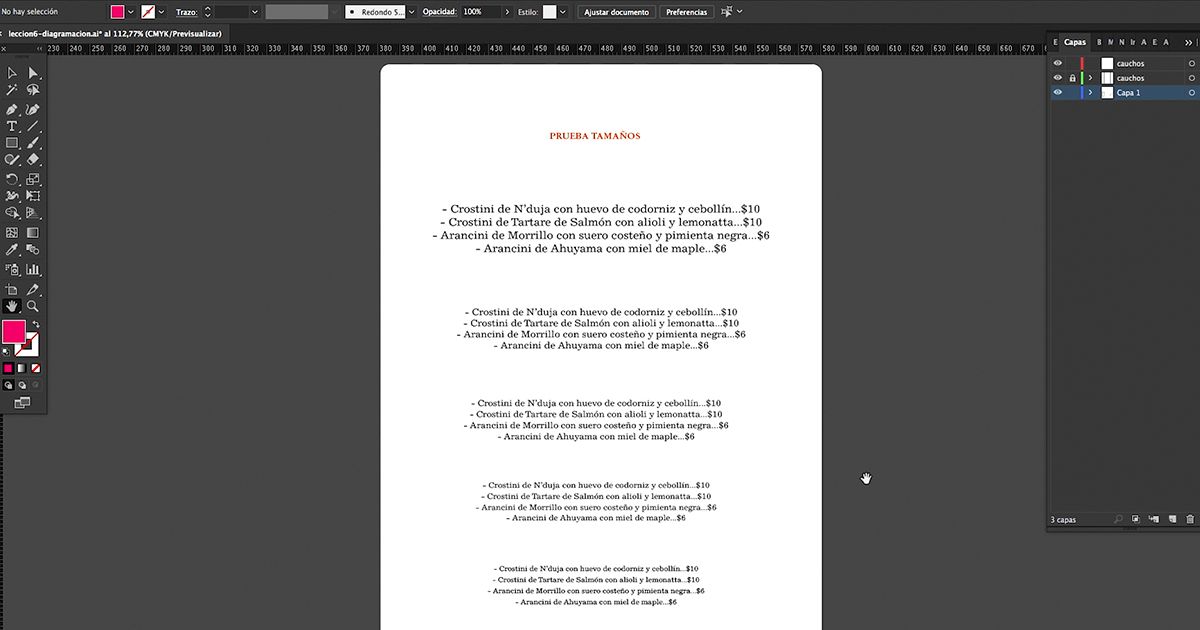Hide the Capa 1 layer

(x=1058, y=93)
